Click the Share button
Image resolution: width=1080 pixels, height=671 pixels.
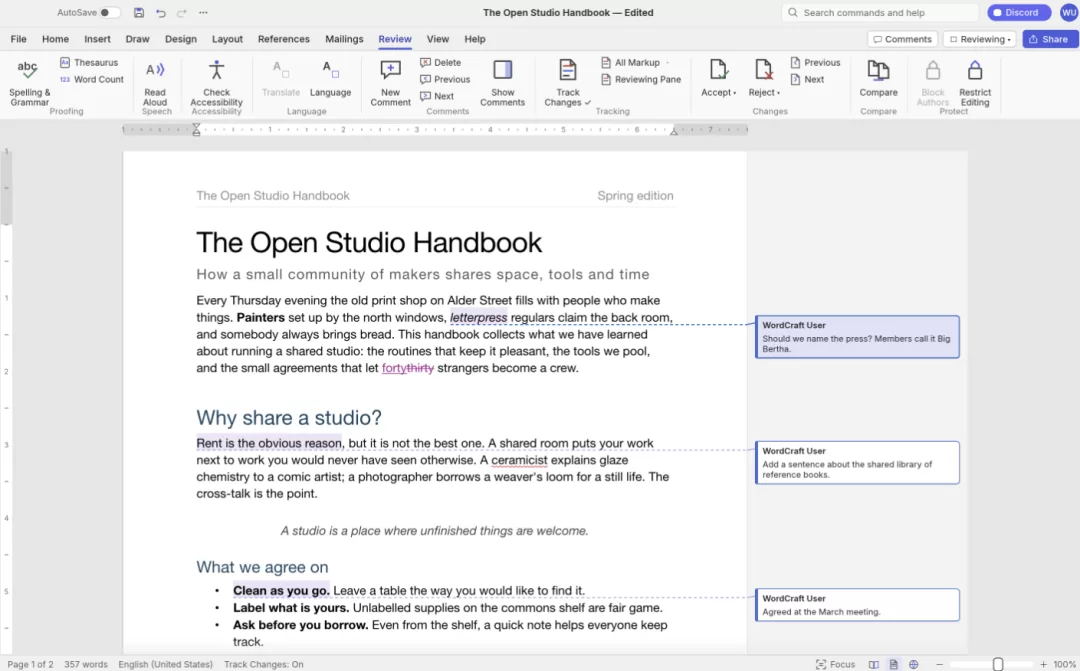click(x=1049, y=39)
